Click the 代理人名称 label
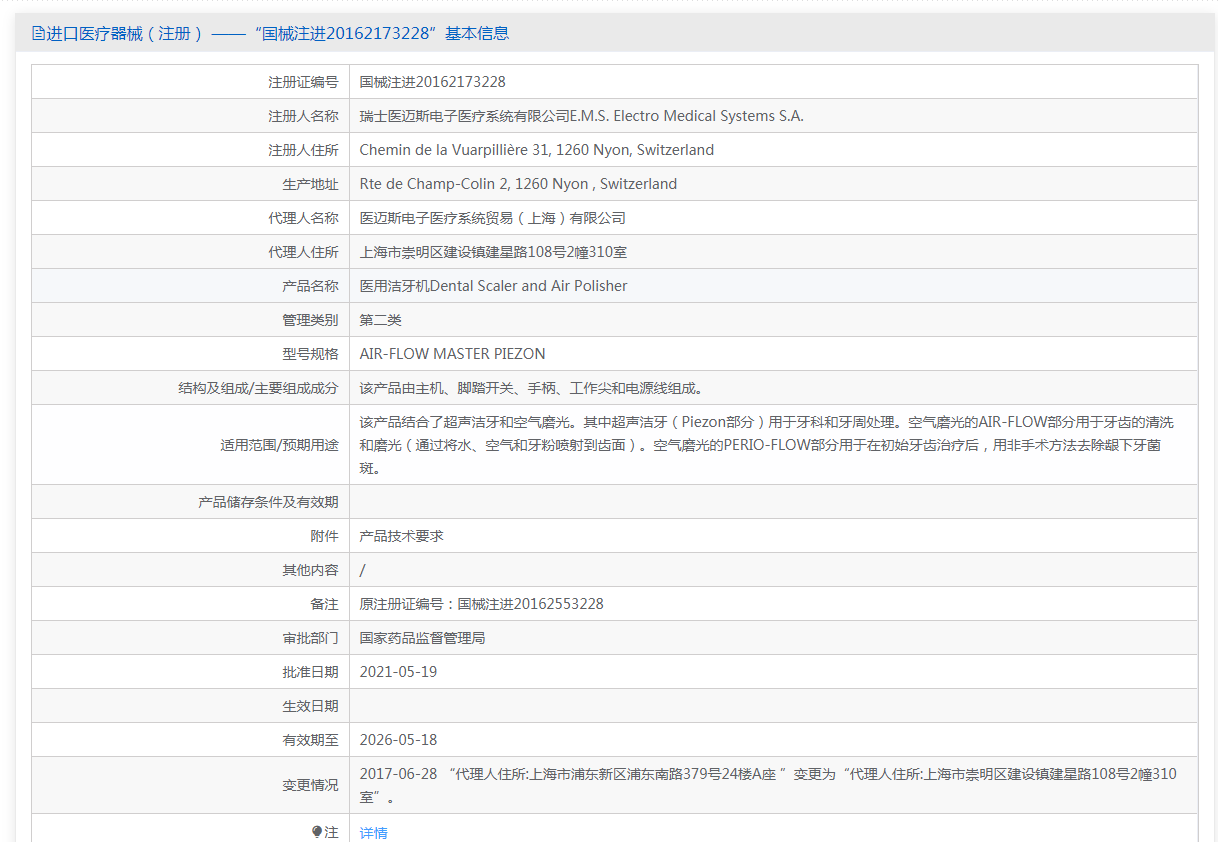Image resolution: width=1218 pixels, height=842 pixels. (303, 218)
